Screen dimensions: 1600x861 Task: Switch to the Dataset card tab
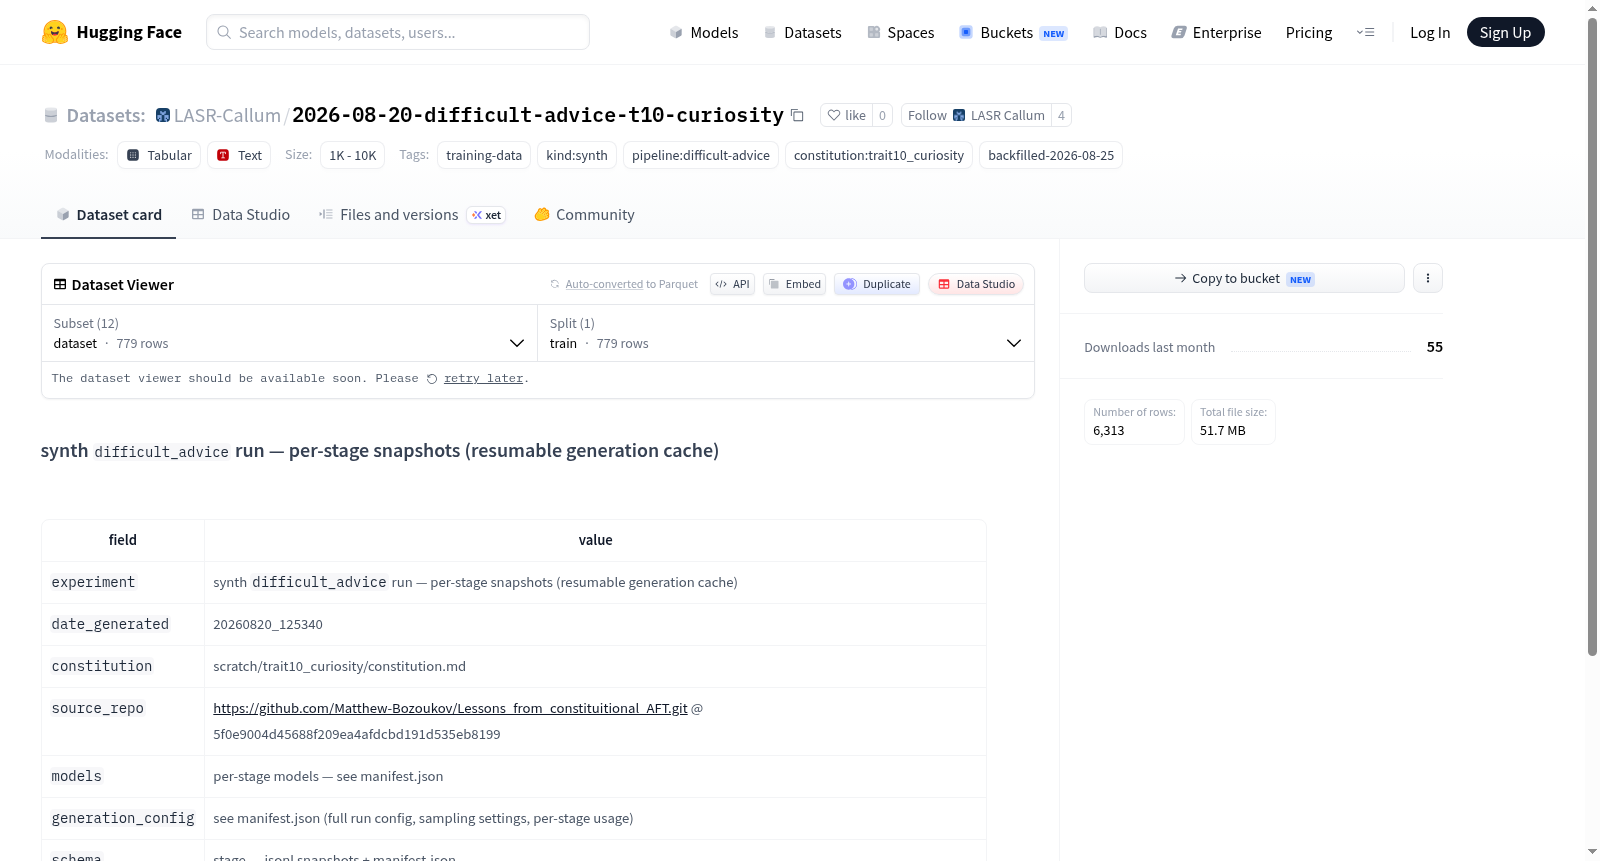tap(108, 215)
